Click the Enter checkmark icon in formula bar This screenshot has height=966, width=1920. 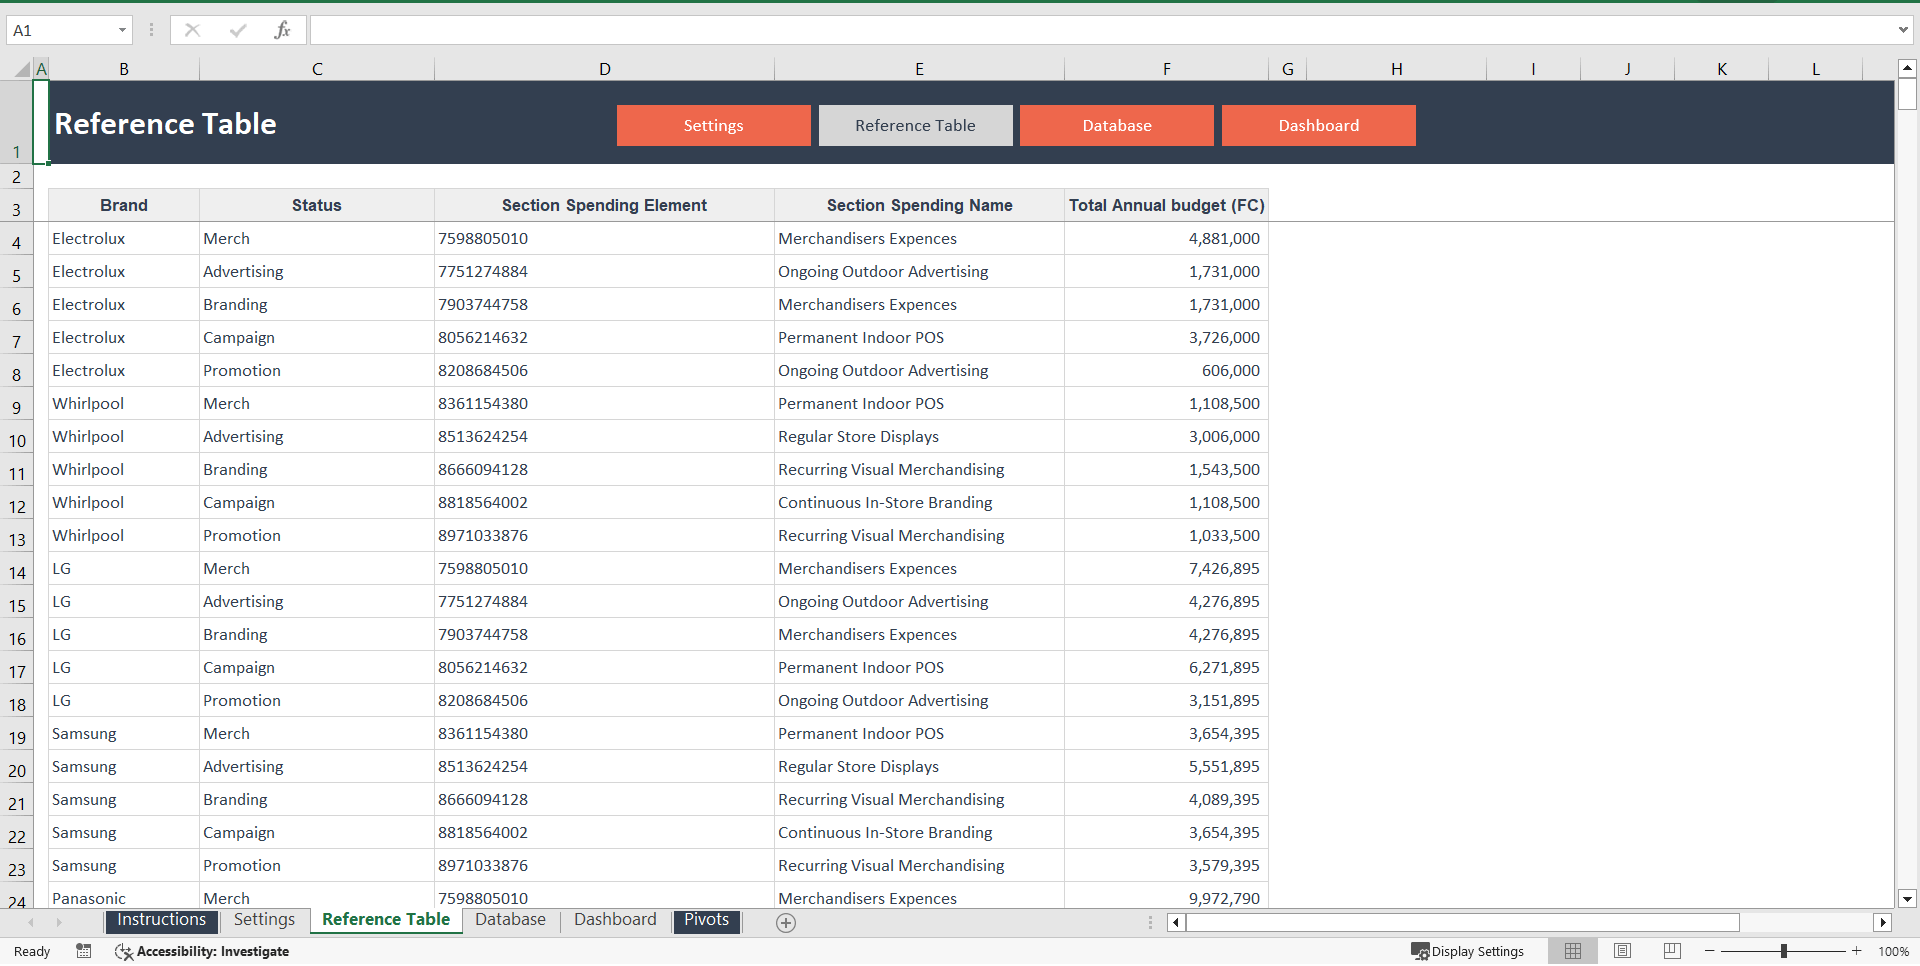[x=237, y=30]
